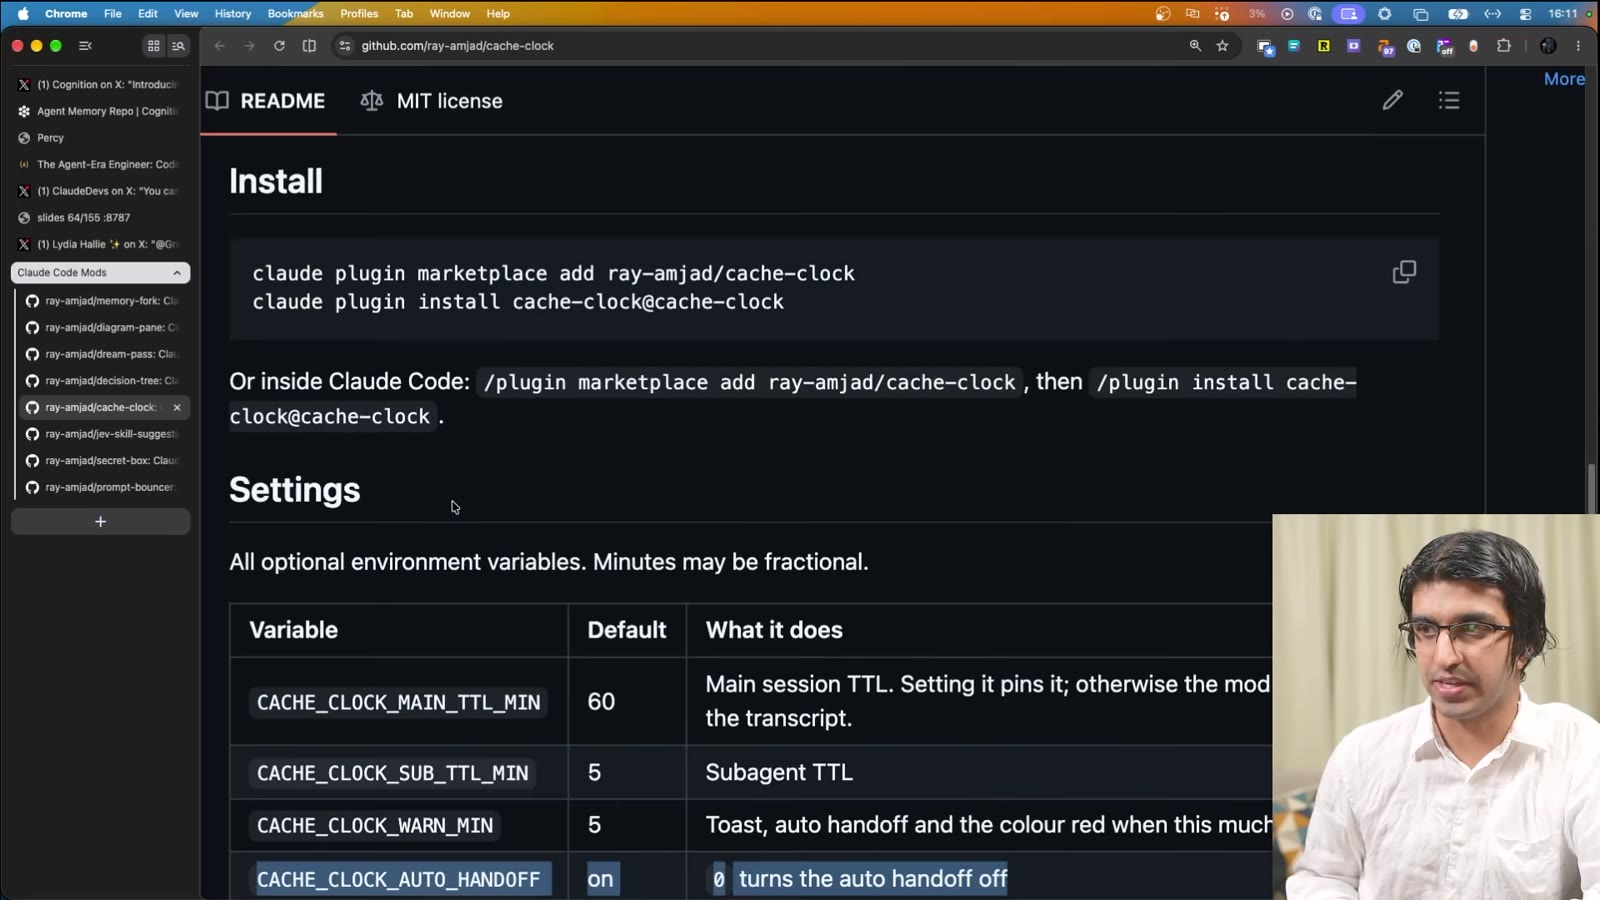Open the extension showing the 97 badge

click(x=1385, y=46)
